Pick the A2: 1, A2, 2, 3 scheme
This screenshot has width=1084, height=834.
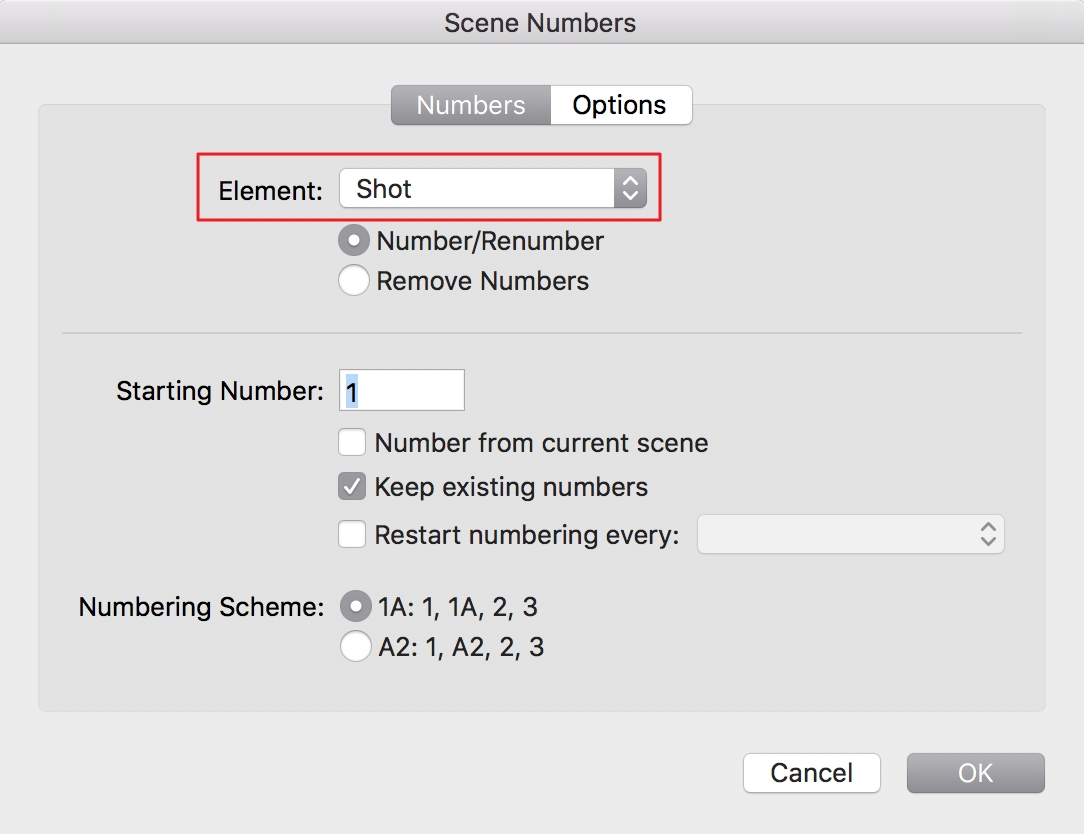pos(355,647)
